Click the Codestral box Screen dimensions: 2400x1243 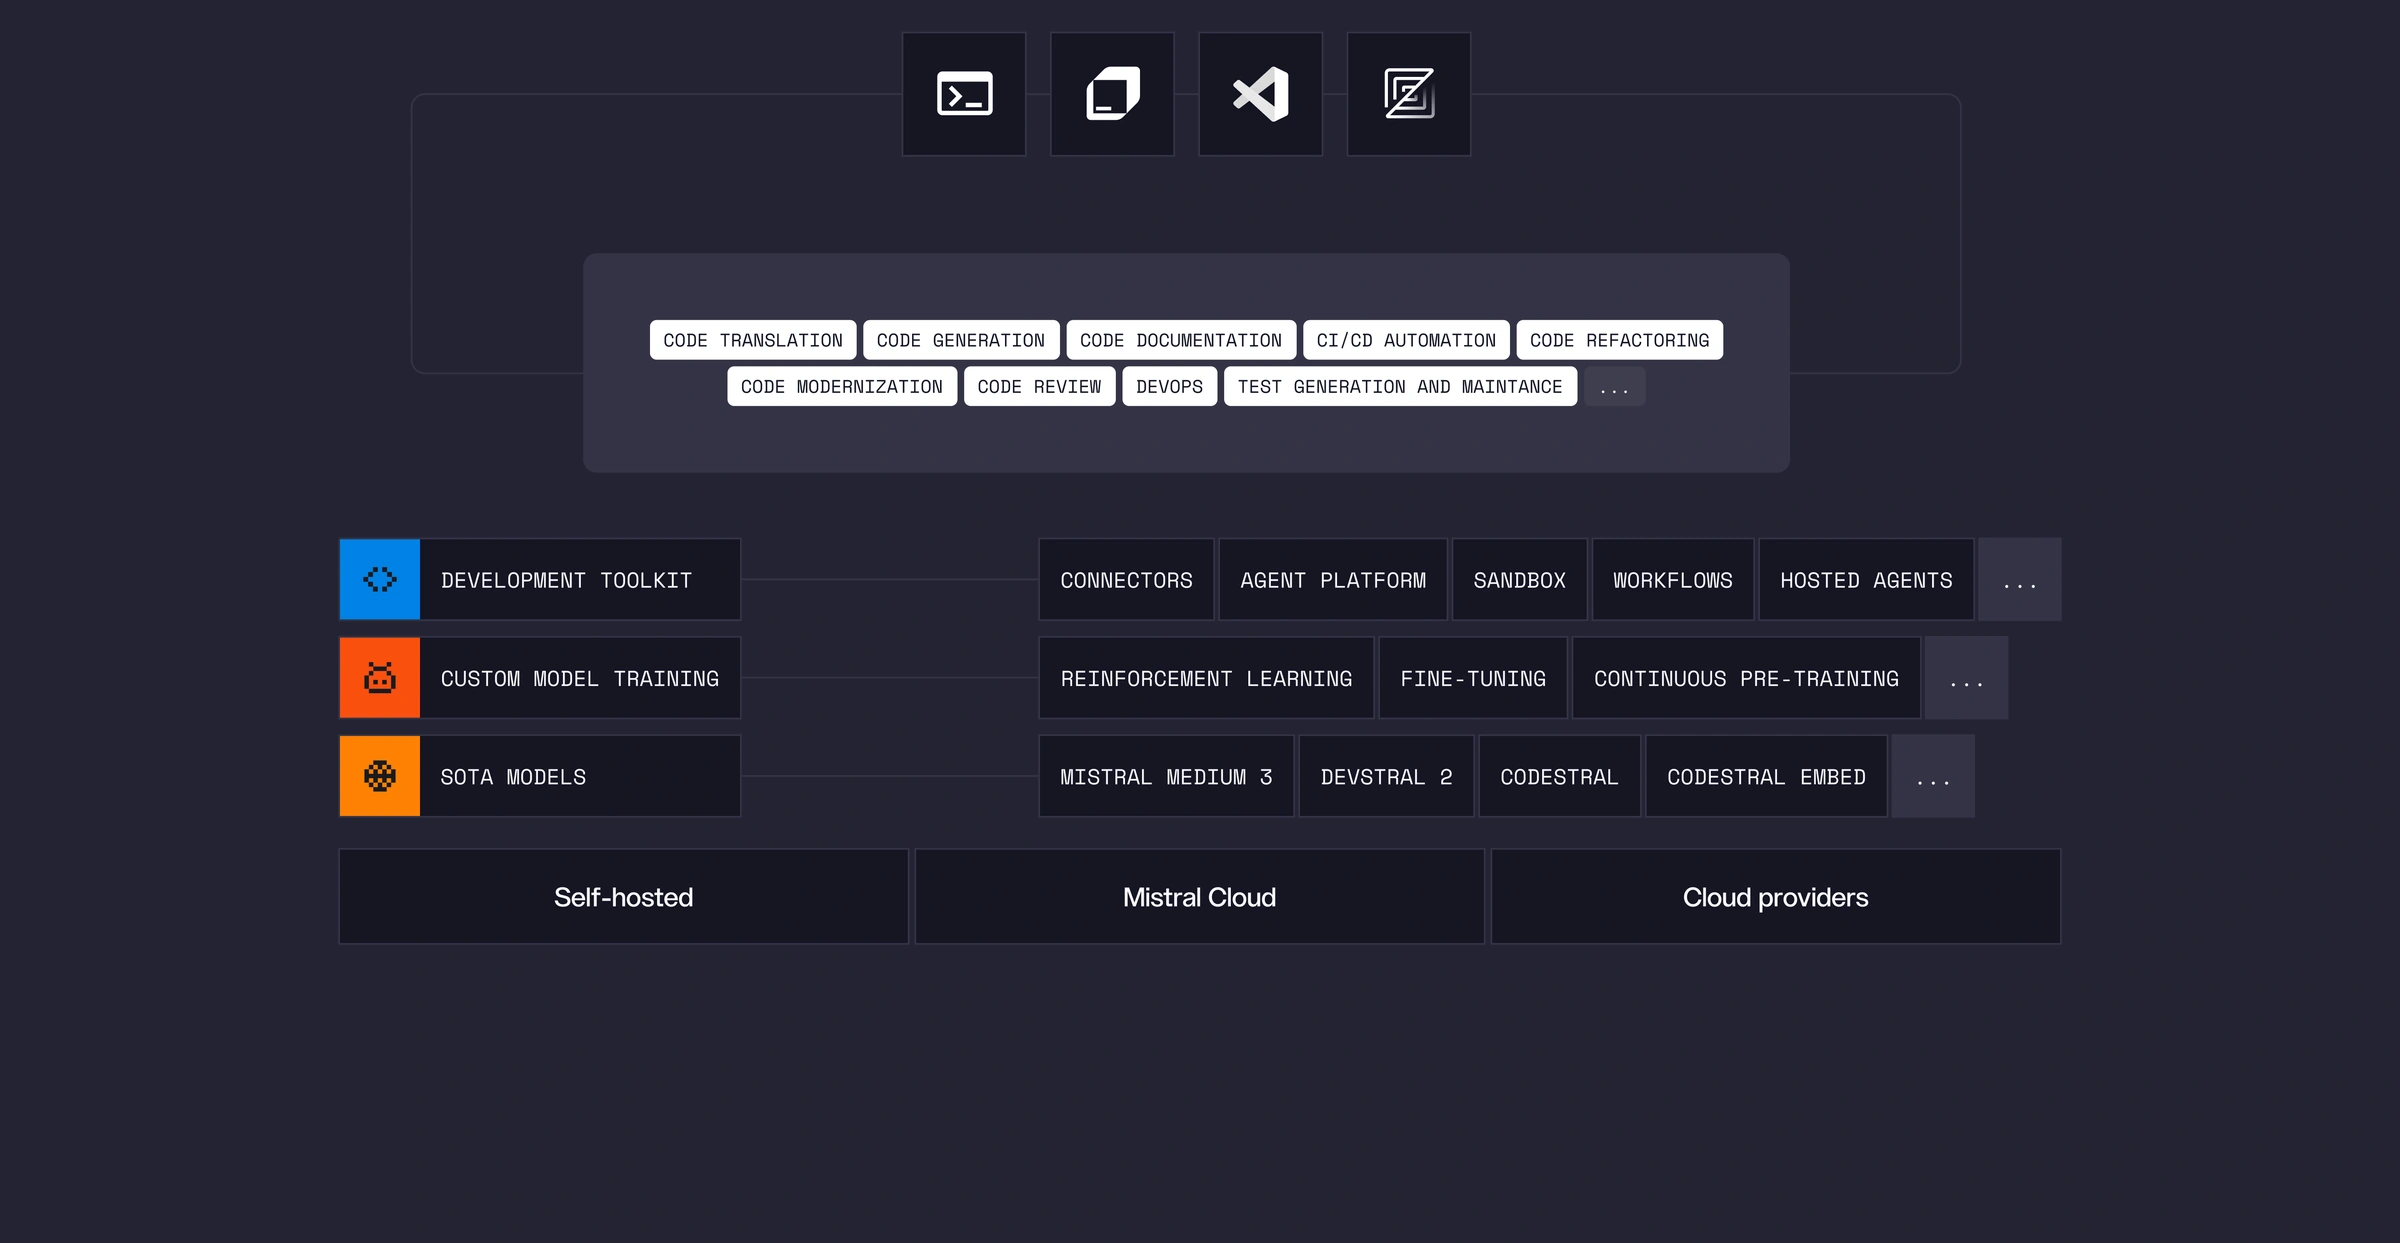pos(1559,776)
